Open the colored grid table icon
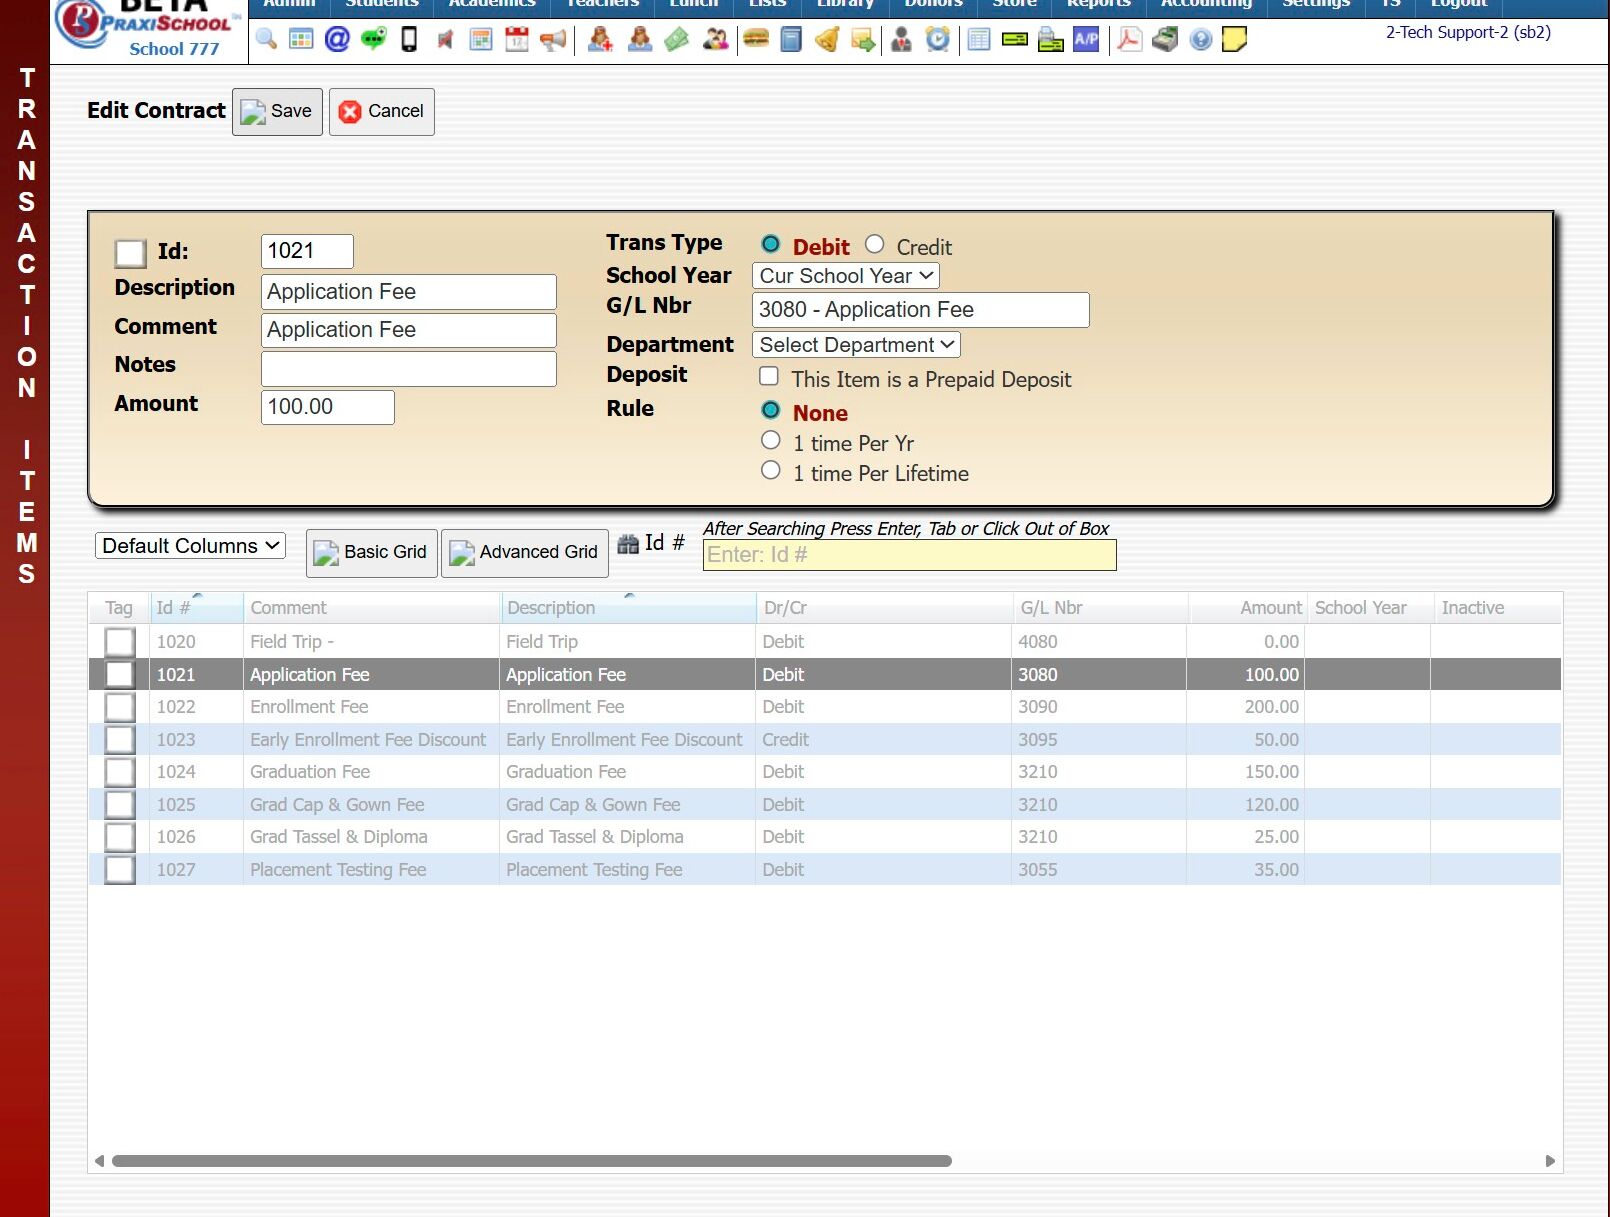 pos(301,40)
